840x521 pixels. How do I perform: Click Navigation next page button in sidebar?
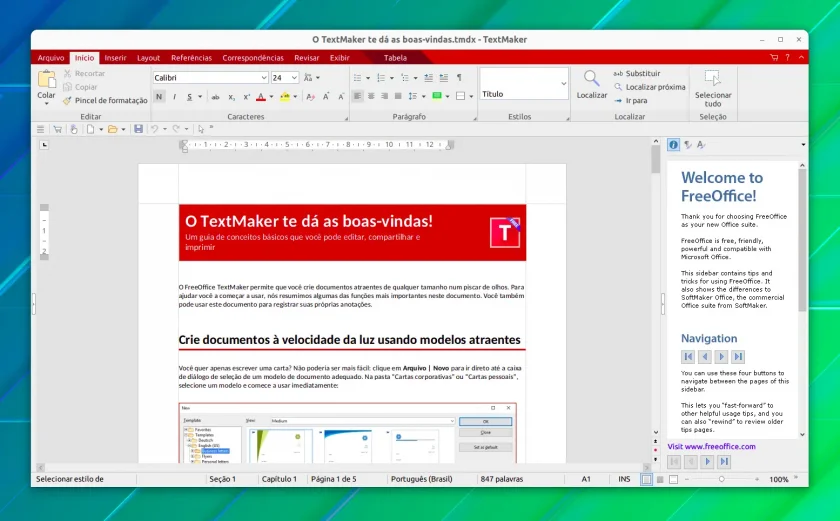click(x=722, y=357)
